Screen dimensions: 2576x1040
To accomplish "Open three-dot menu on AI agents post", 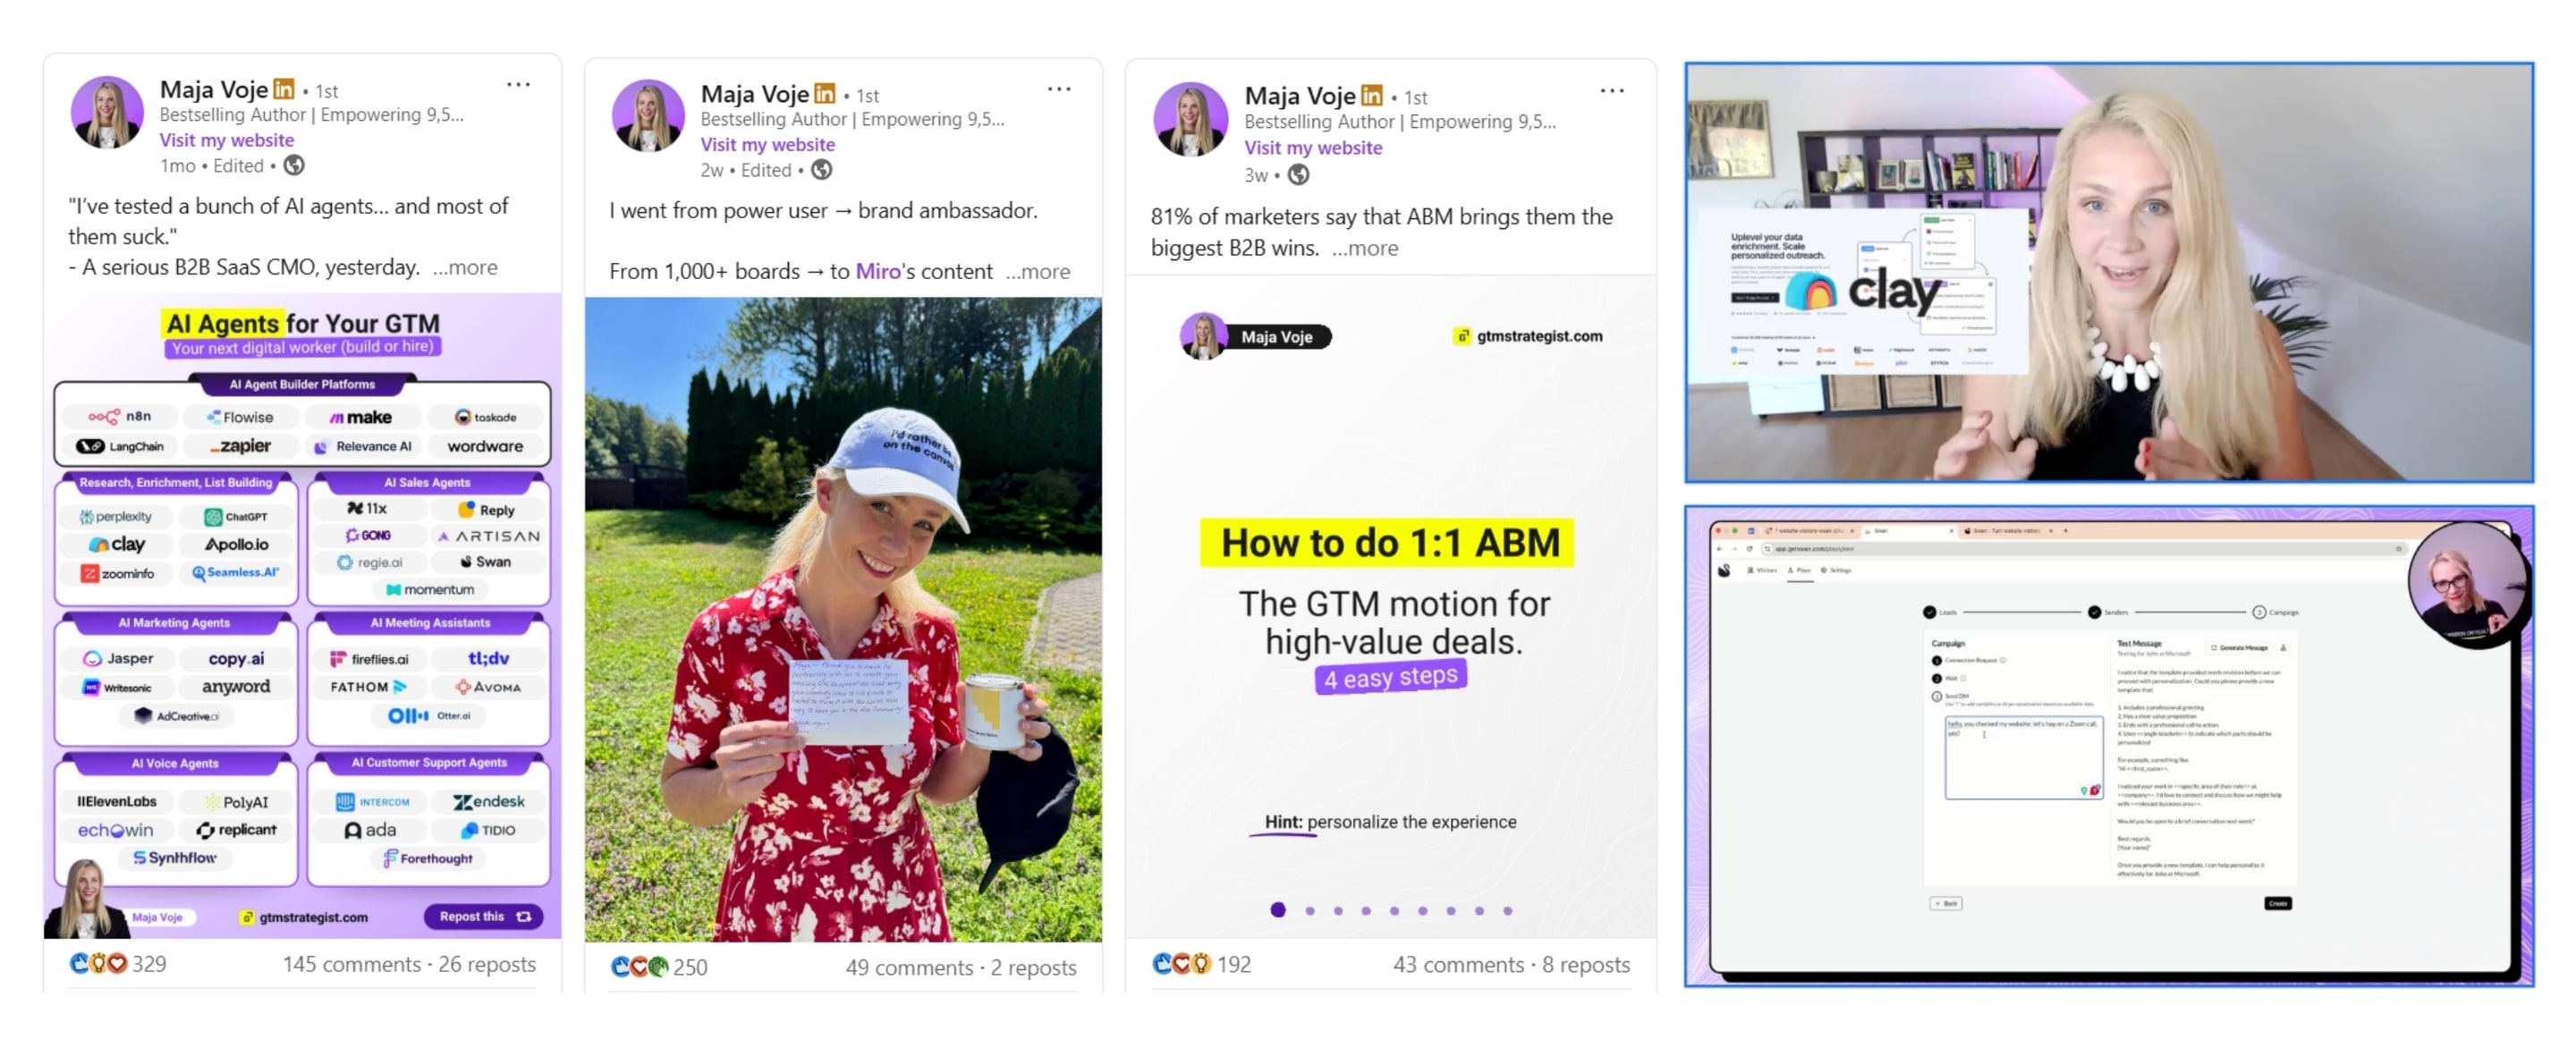I will pyautogui.click(x=518, y=85).
